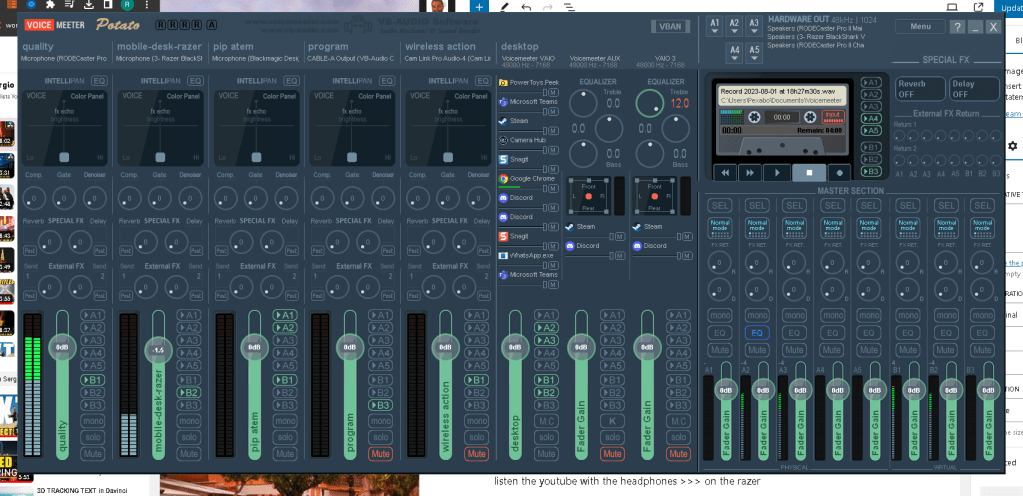Rewind the cassette recorder
Viewport: 1023px width, 496px height.
[x=725, y=173]
